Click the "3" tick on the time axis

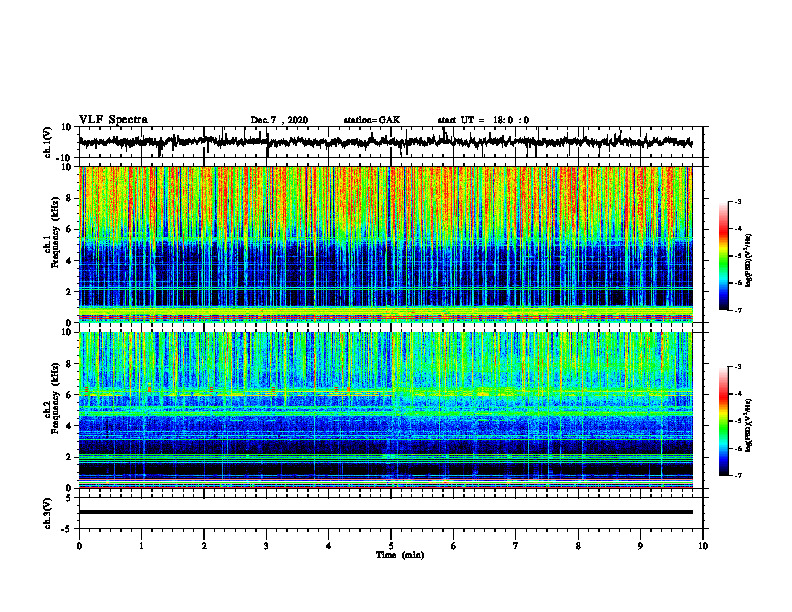coord(266,546)
